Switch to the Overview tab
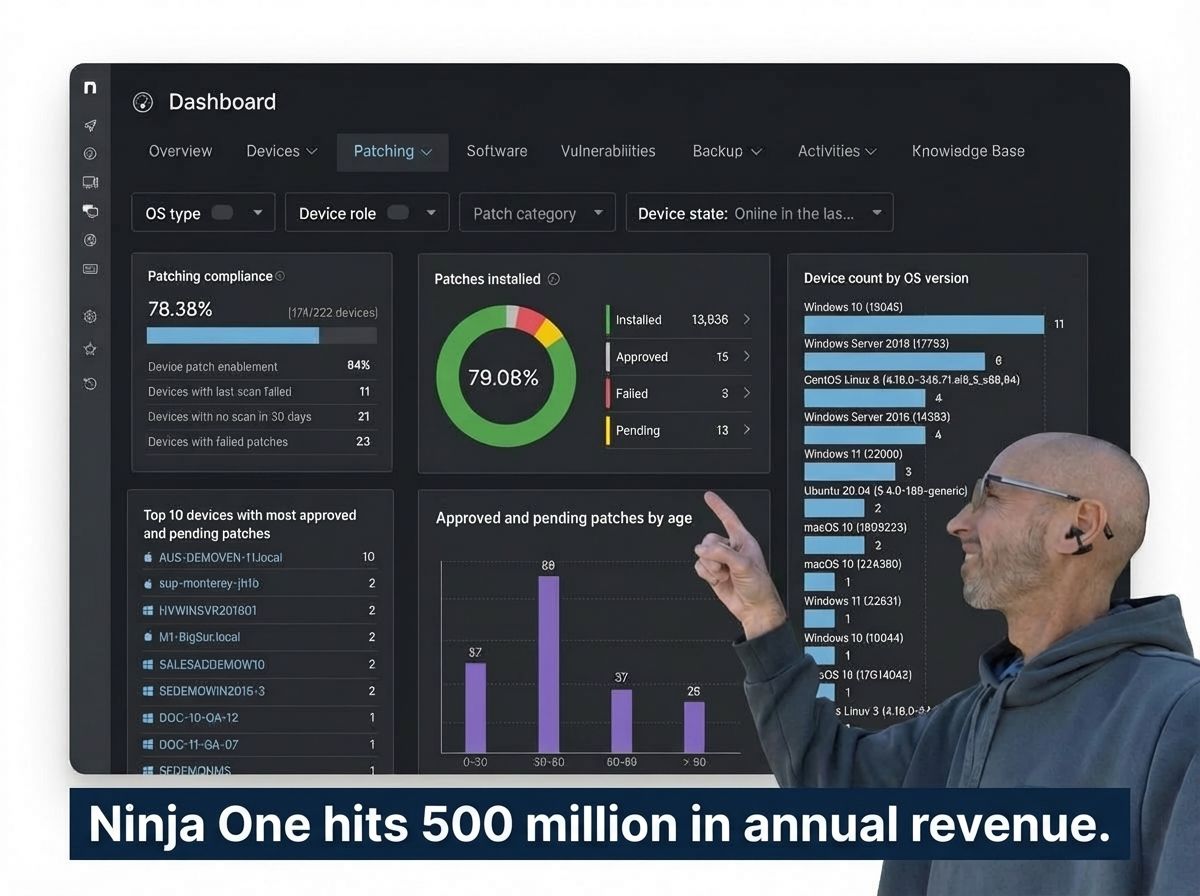Screen dimensions: 1200x896 pos(180,151)
